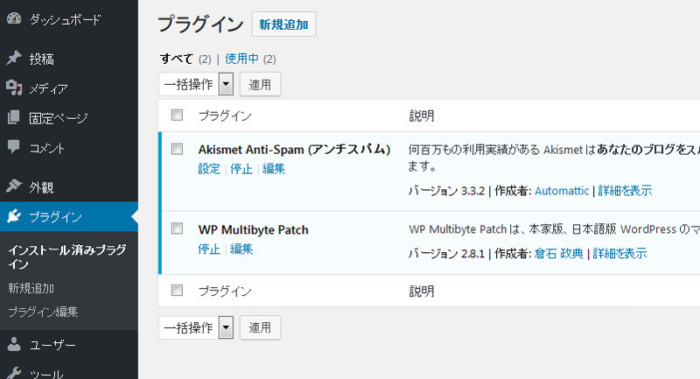Click the plug icon beside プラグイン

14,217
